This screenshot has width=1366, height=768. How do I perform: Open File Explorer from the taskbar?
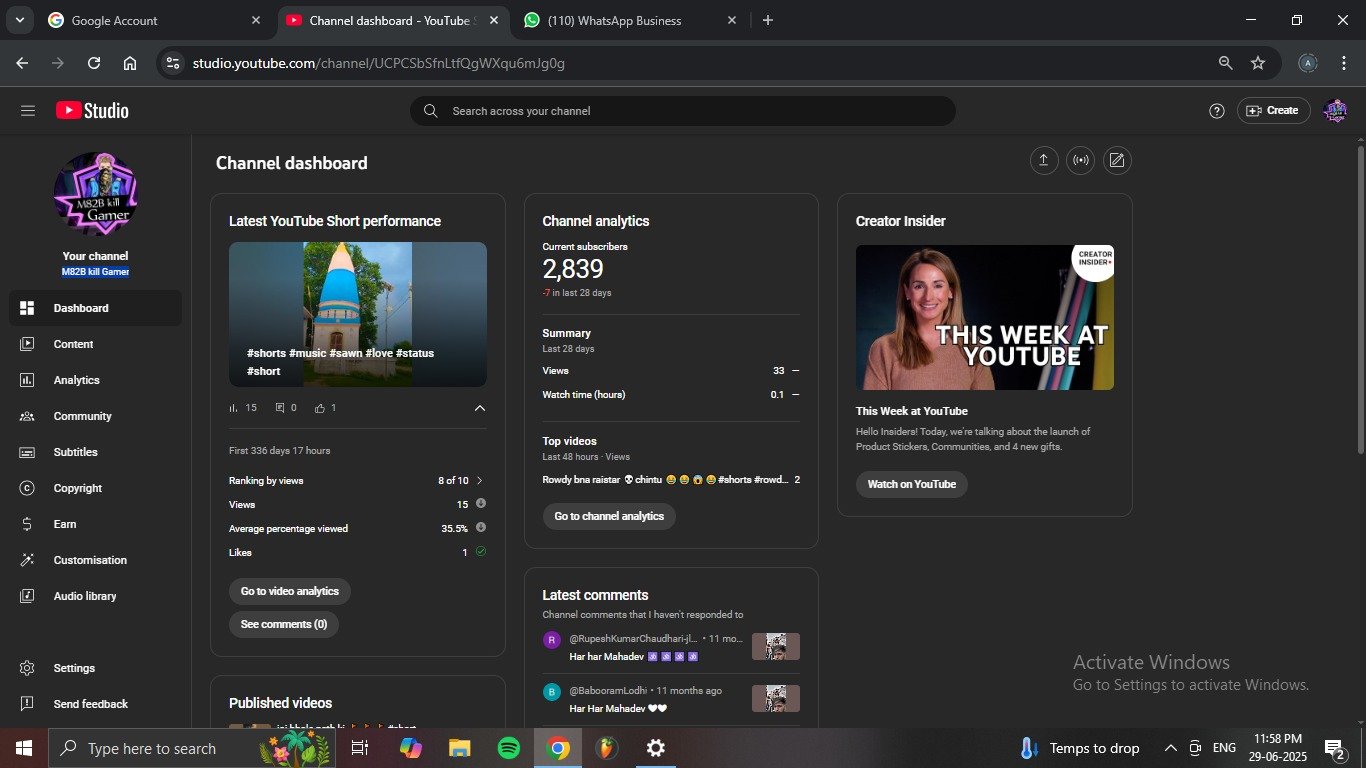pyautogui.click(x=460, y=748)
